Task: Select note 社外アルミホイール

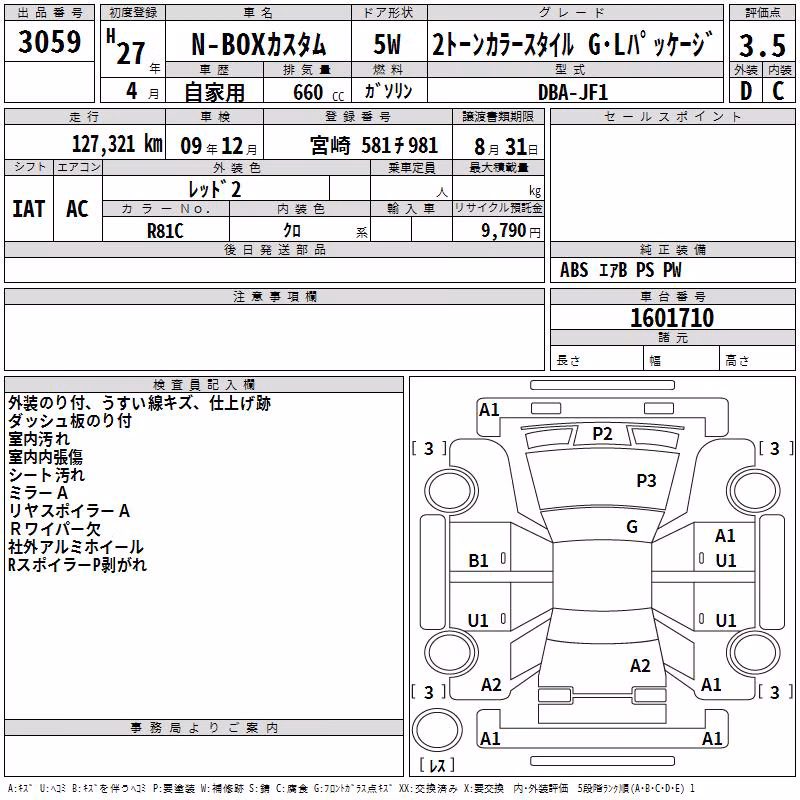Action: (x=76, y=547)
